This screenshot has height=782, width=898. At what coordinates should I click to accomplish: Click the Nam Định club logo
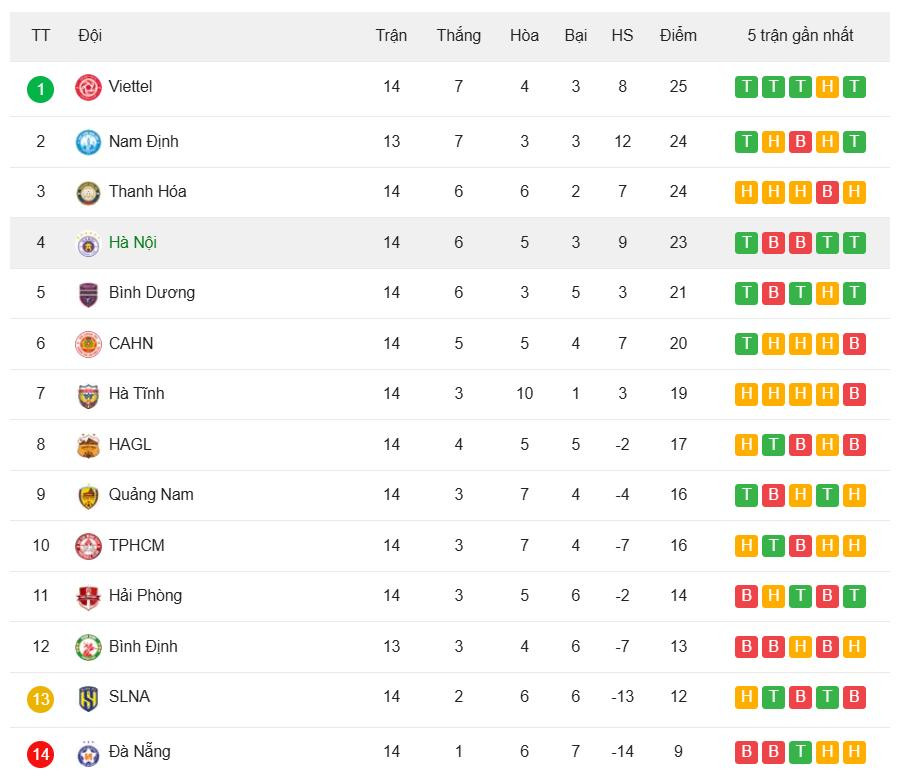click(89, 142)
